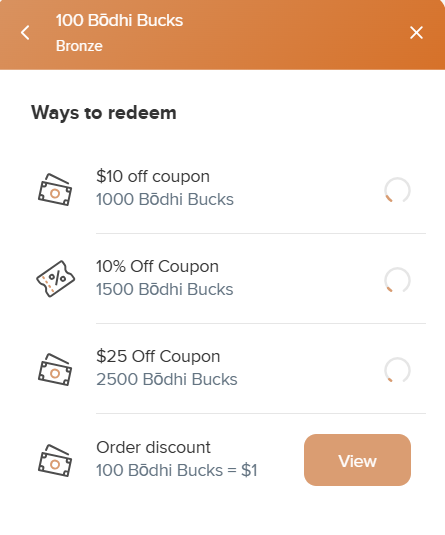Select the $10 off coupon title
445x535 pixels.
pyautogui.click(x=153, y=177)
